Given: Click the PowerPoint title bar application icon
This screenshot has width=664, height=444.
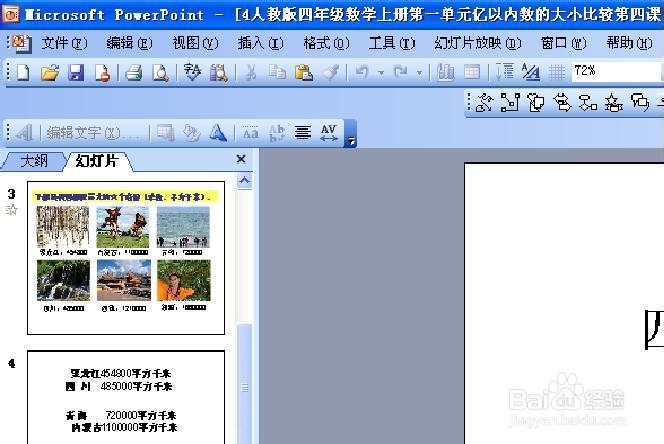Looking at the screenshot, I should pos(11,14).
